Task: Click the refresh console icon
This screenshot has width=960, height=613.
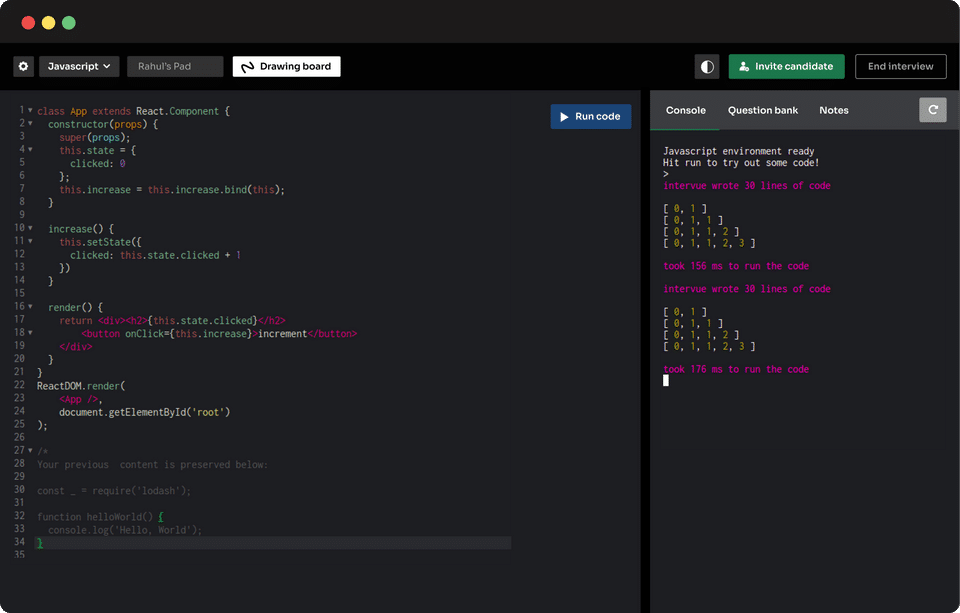Action: (932, 110)
